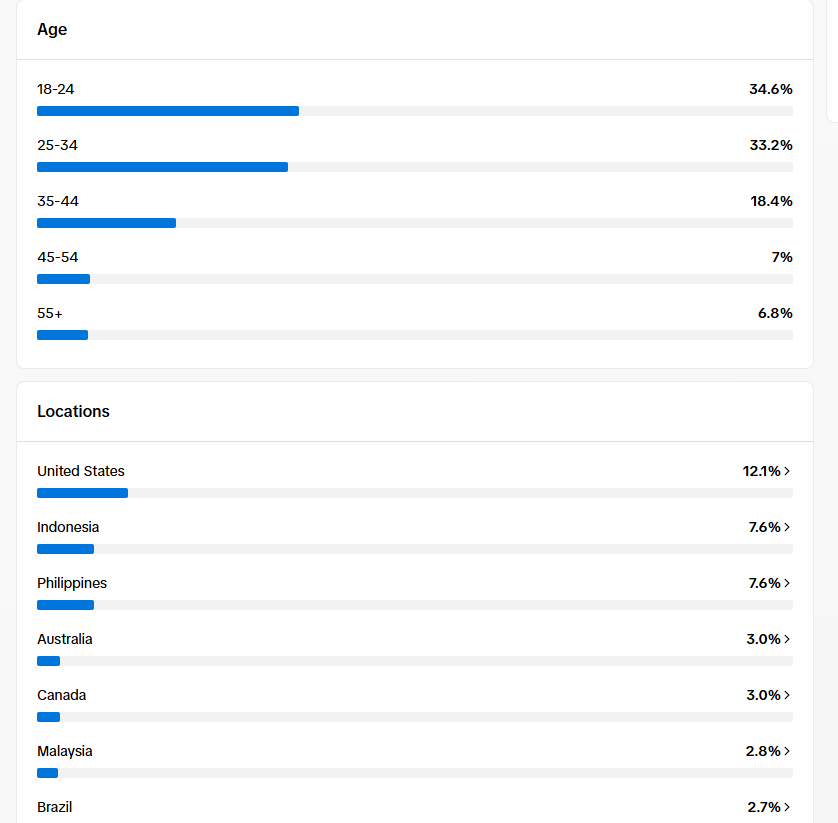The height and width of the screenshot is (823, 838).
Task: Click the Malaysia 2.8% percentage value
Action: click(763, 751)
